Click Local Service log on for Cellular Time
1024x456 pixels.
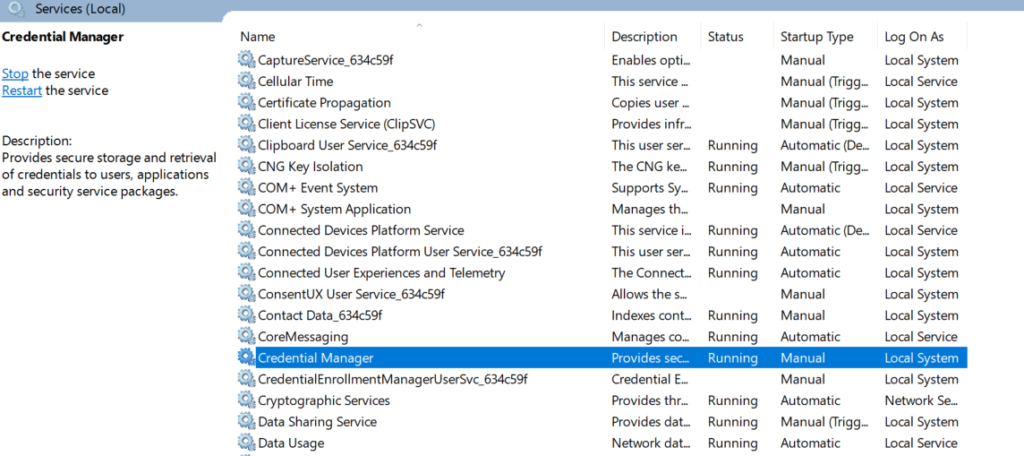pyautogui.click(x=921, y=81)
